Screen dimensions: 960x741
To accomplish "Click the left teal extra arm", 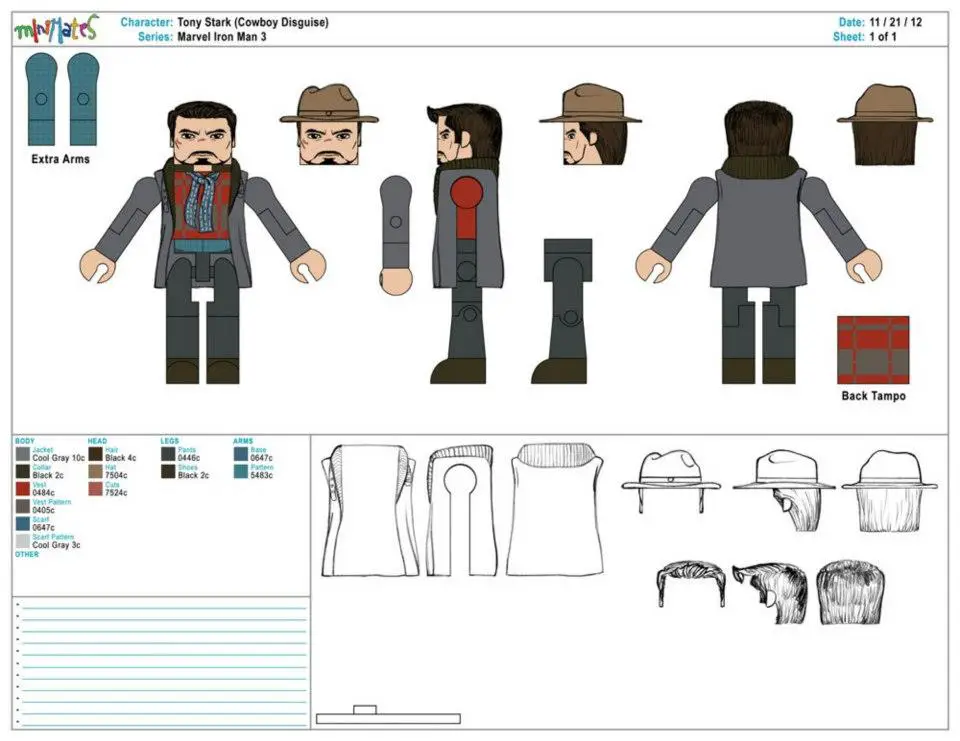I will tap(40, 99).
